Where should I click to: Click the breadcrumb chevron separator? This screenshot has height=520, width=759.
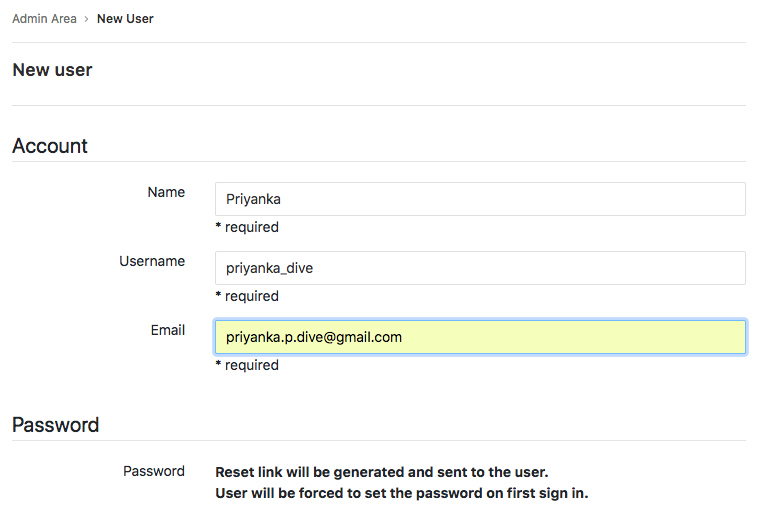(86, 19)
